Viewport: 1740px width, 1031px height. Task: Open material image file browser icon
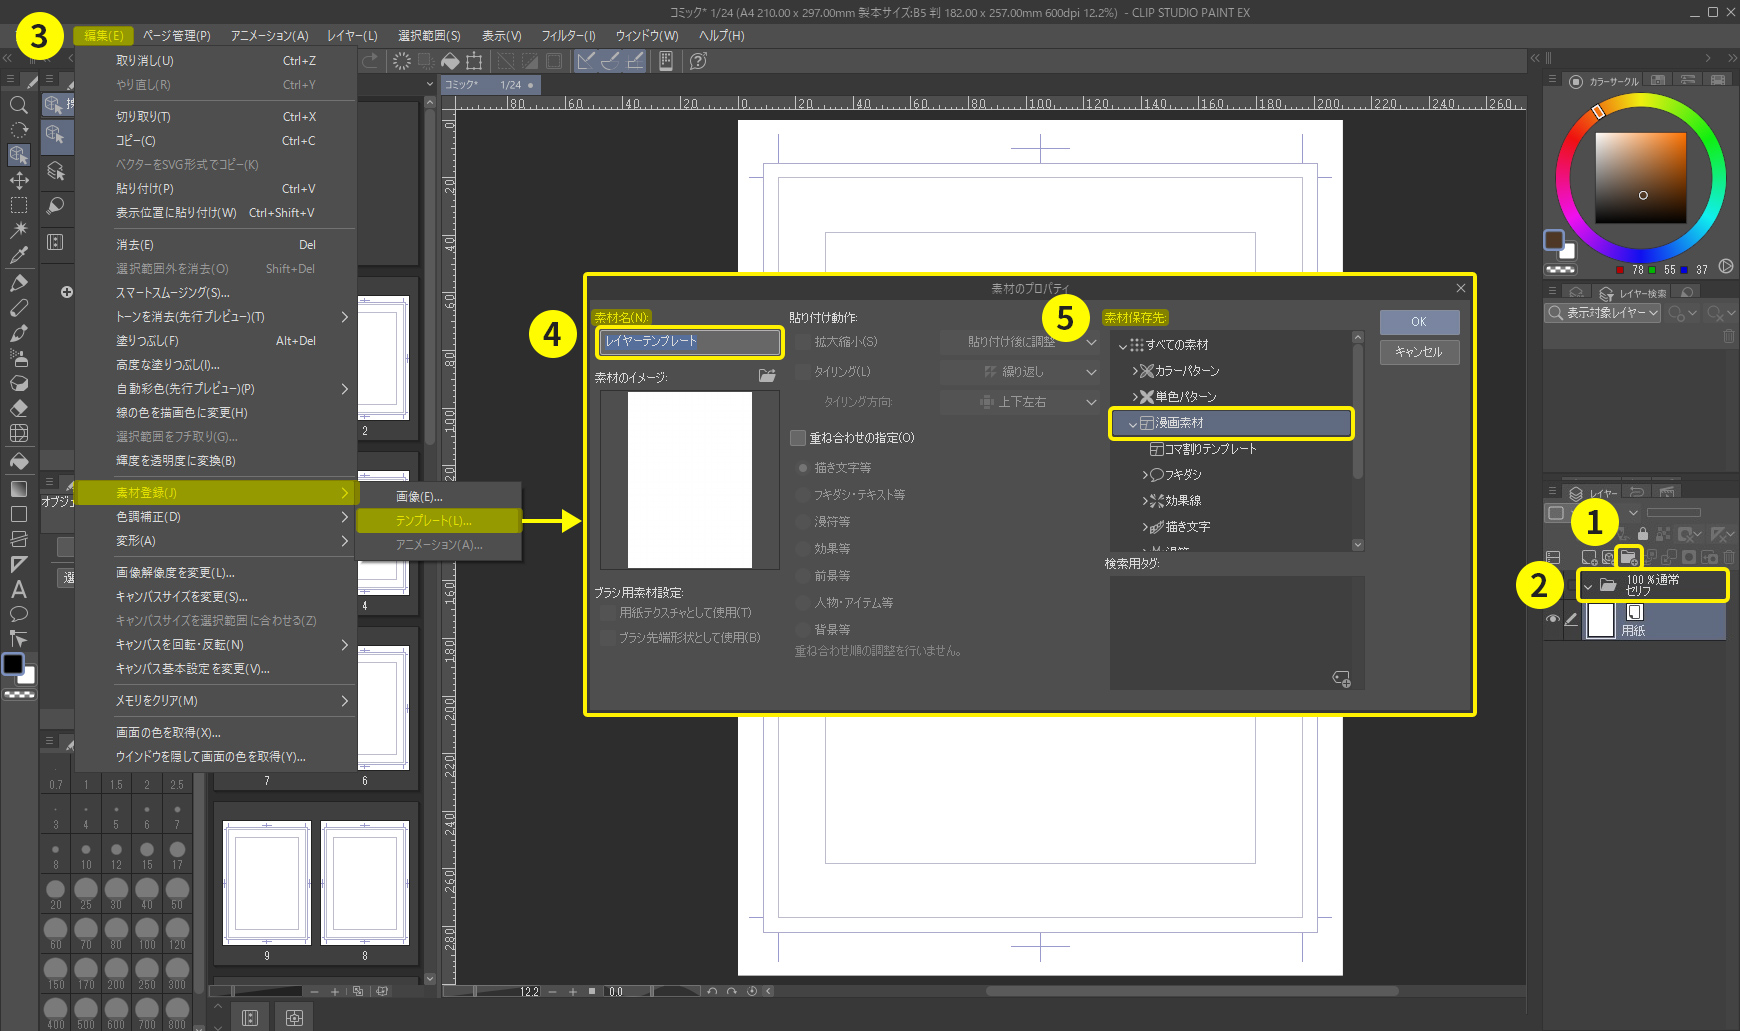tap(767, 376)
